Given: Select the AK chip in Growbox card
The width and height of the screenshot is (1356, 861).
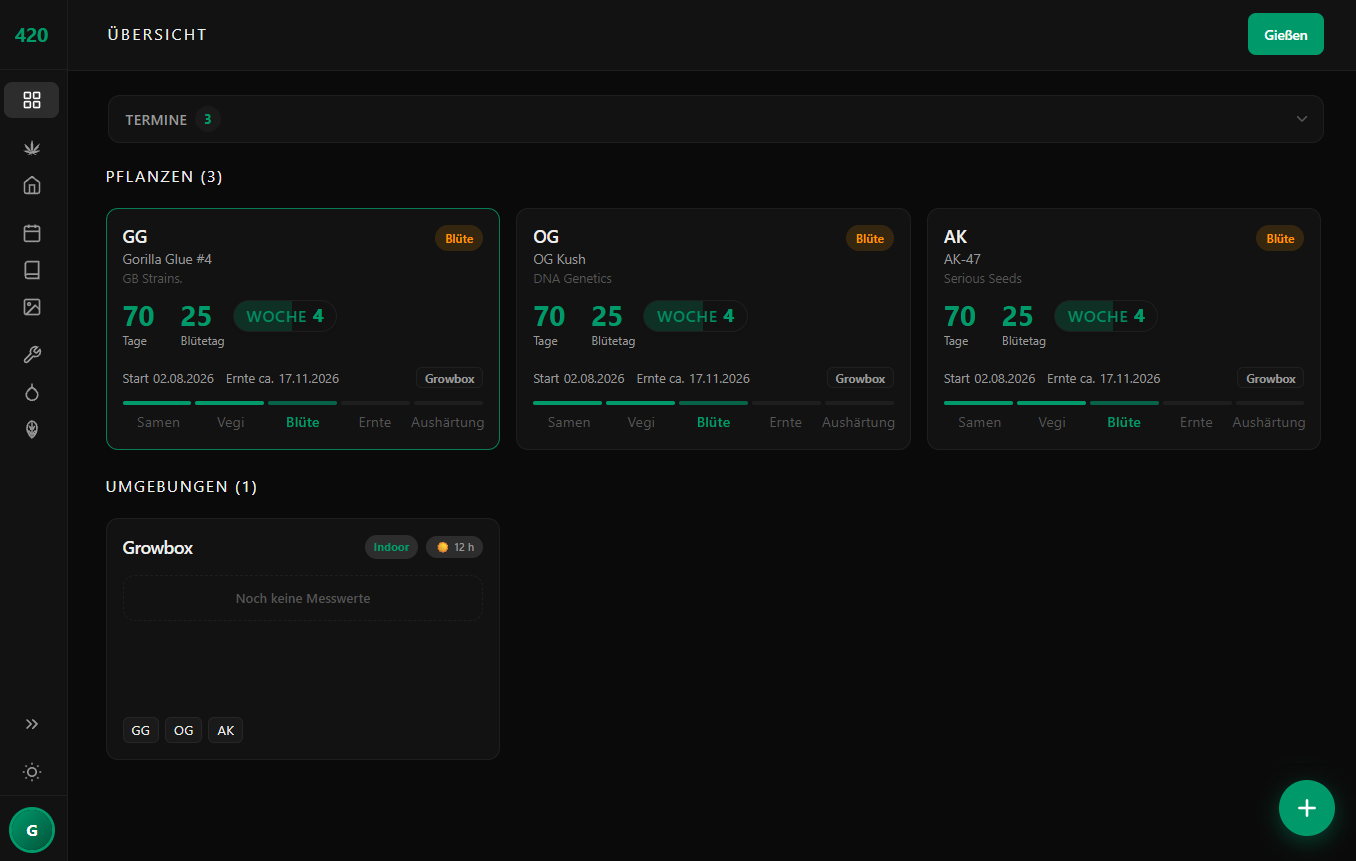Looking at the screenshot, I should (x=226, y=730).
